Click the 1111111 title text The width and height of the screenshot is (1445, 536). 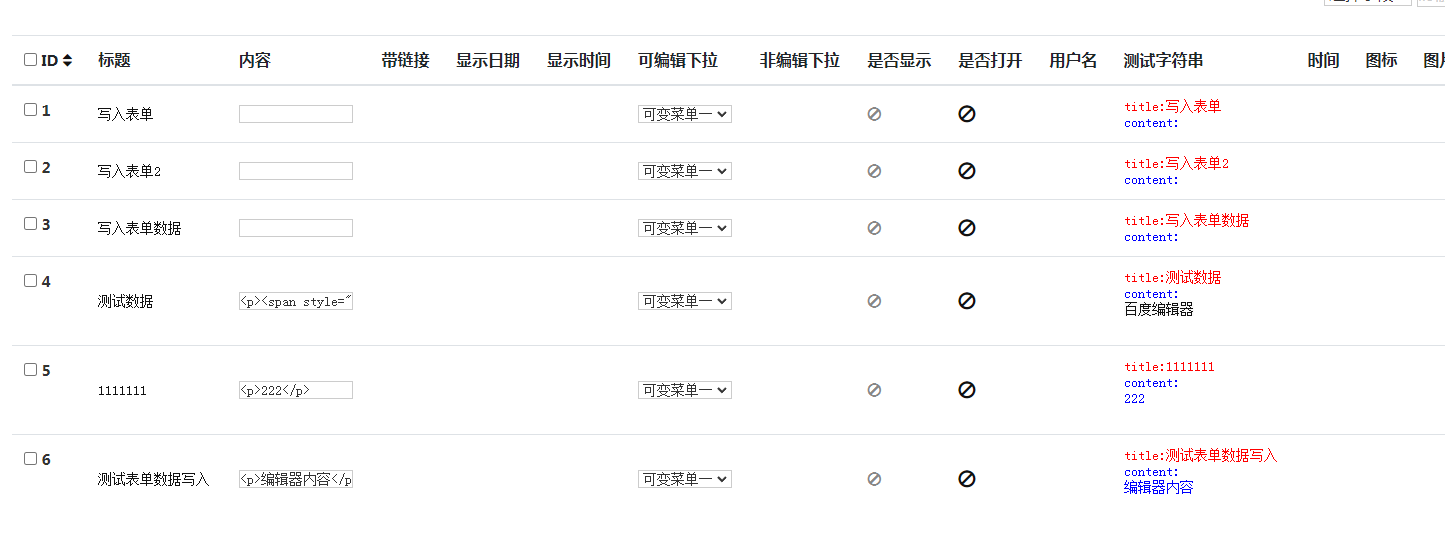[122, 391]
